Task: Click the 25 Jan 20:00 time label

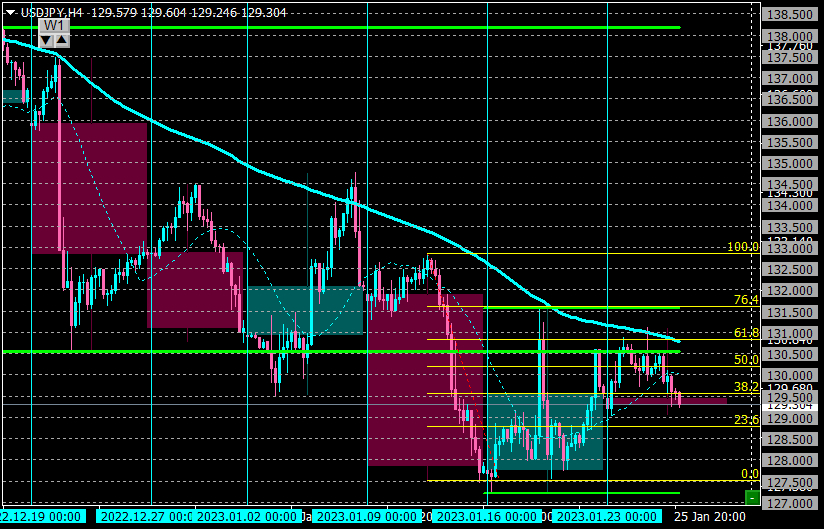Action: 710,516
